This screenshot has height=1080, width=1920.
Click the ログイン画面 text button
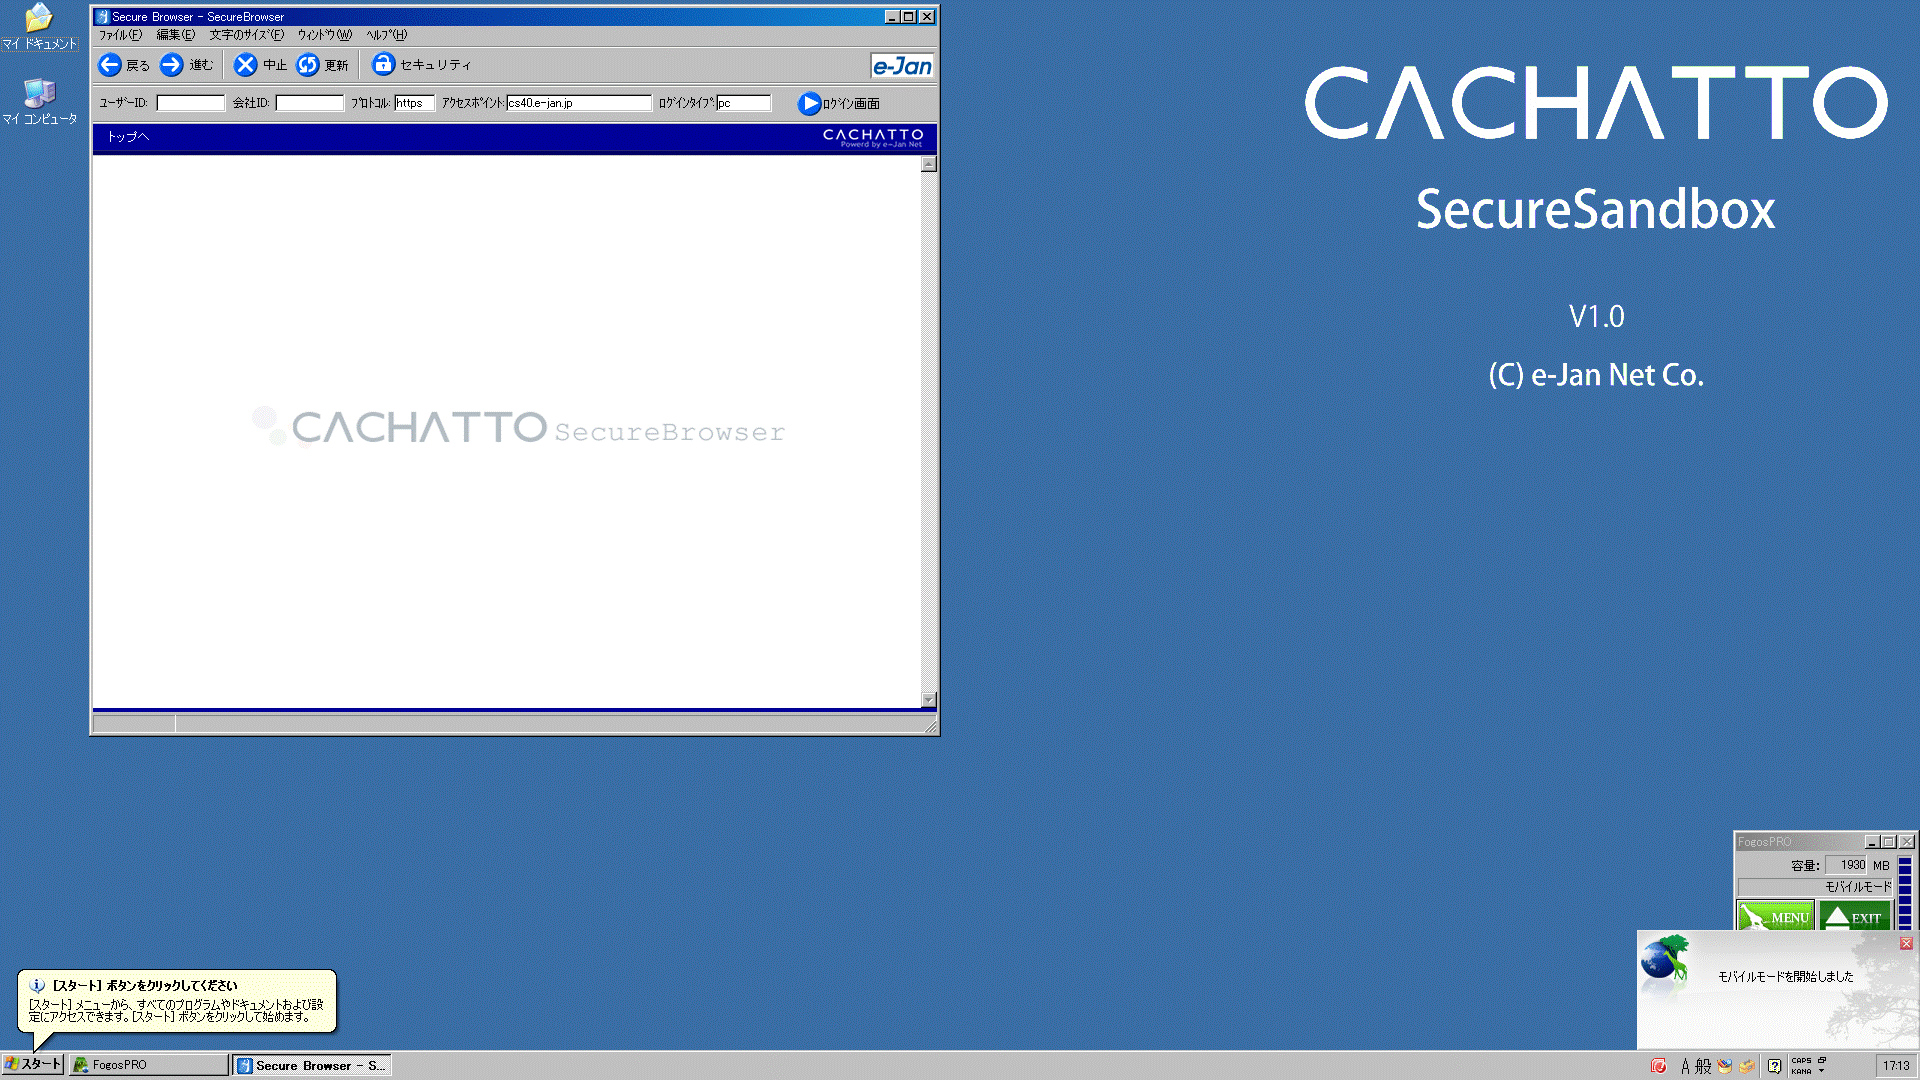point(851,104)
